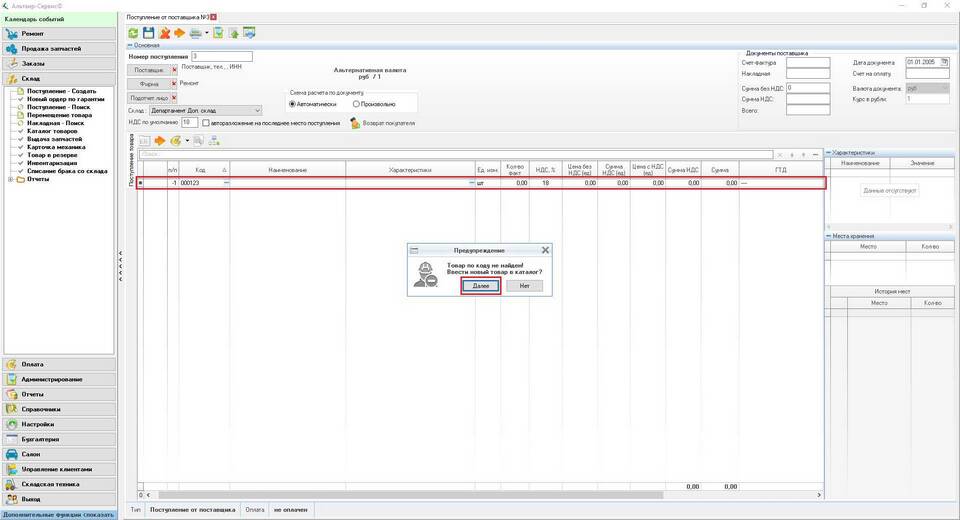Select the Автоматически radio button
The image size is (960, 520).
pos(293,104)
